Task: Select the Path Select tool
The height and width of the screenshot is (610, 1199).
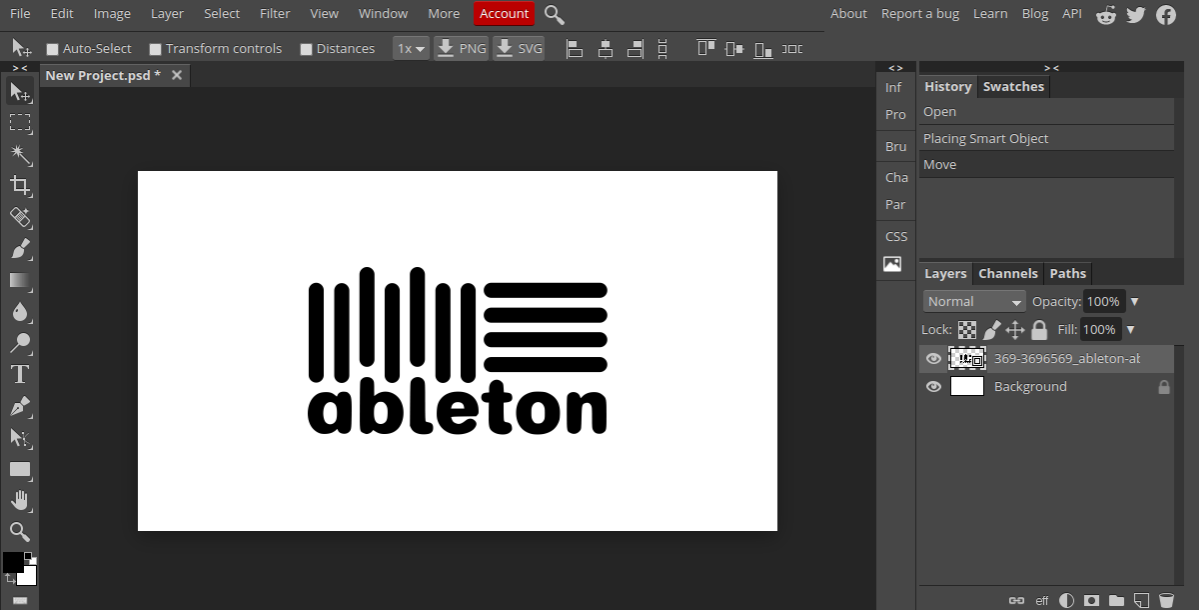Action: point(20,438)
